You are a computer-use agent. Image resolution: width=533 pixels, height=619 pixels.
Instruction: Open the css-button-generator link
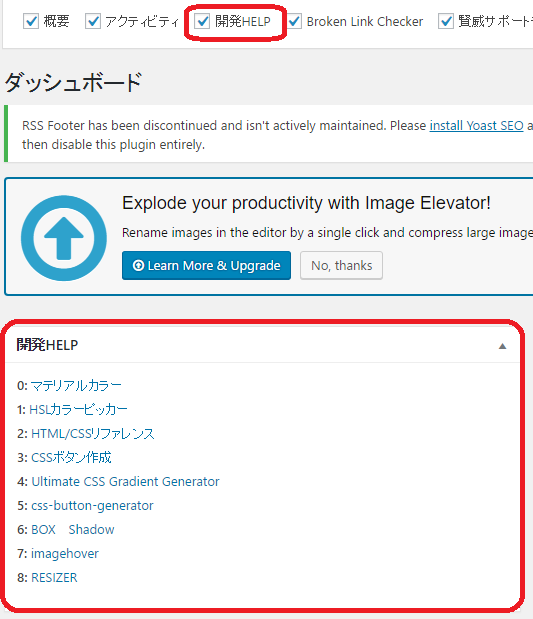(92, 506)
